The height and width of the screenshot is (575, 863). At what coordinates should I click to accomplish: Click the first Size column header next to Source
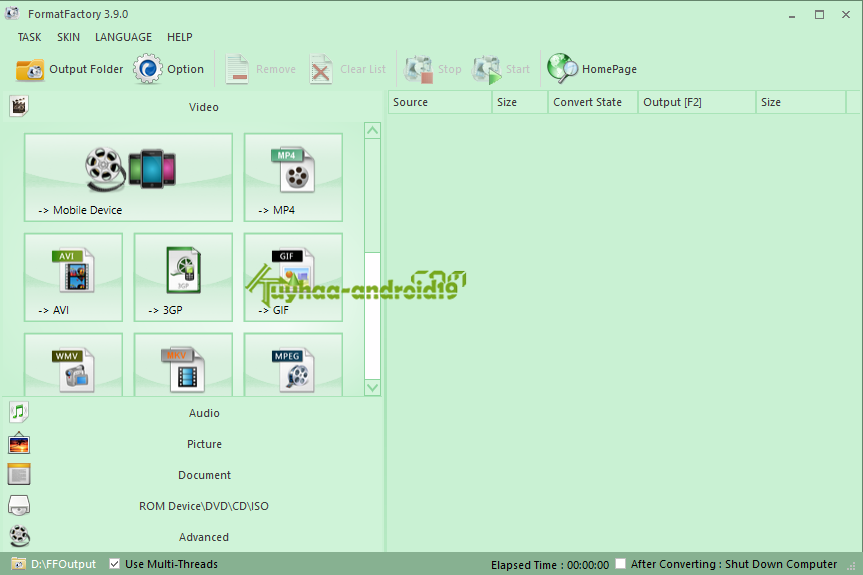520,102
